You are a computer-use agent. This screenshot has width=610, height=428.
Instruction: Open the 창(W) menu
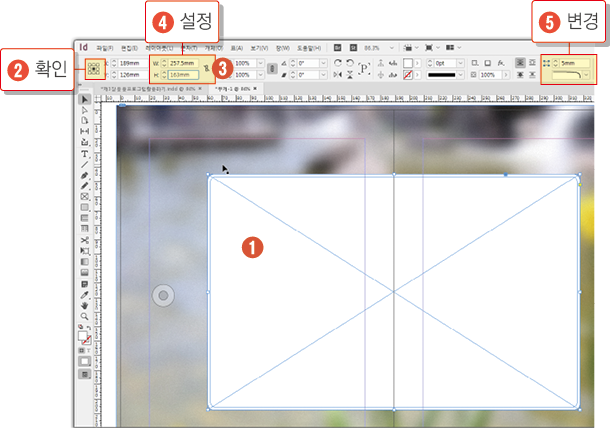click(x=283, y=48)
